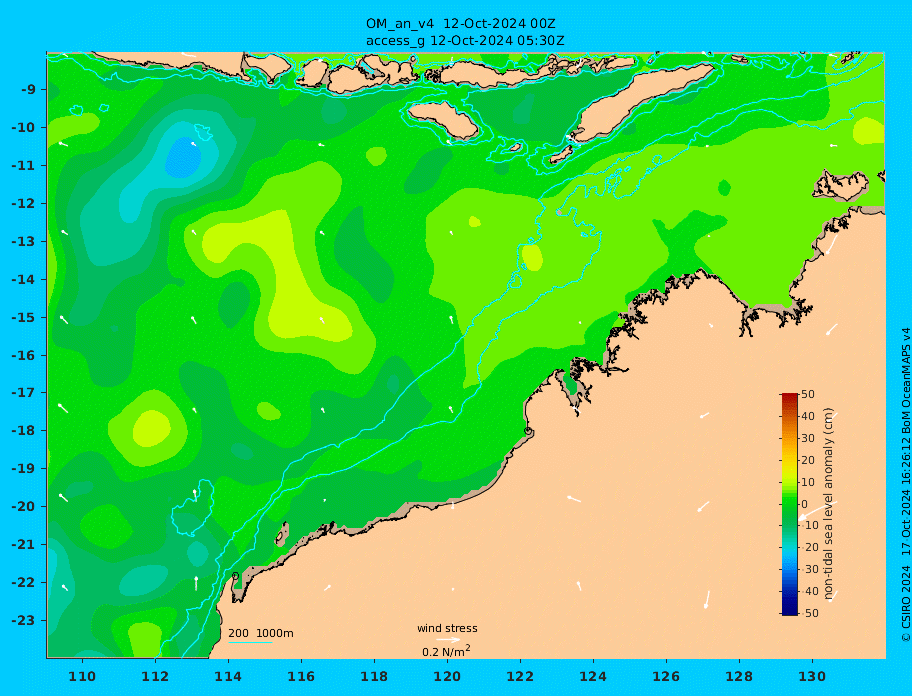Click the "wind stress" legend label
This screenshot has height=696, width=912.
[447, 629]
